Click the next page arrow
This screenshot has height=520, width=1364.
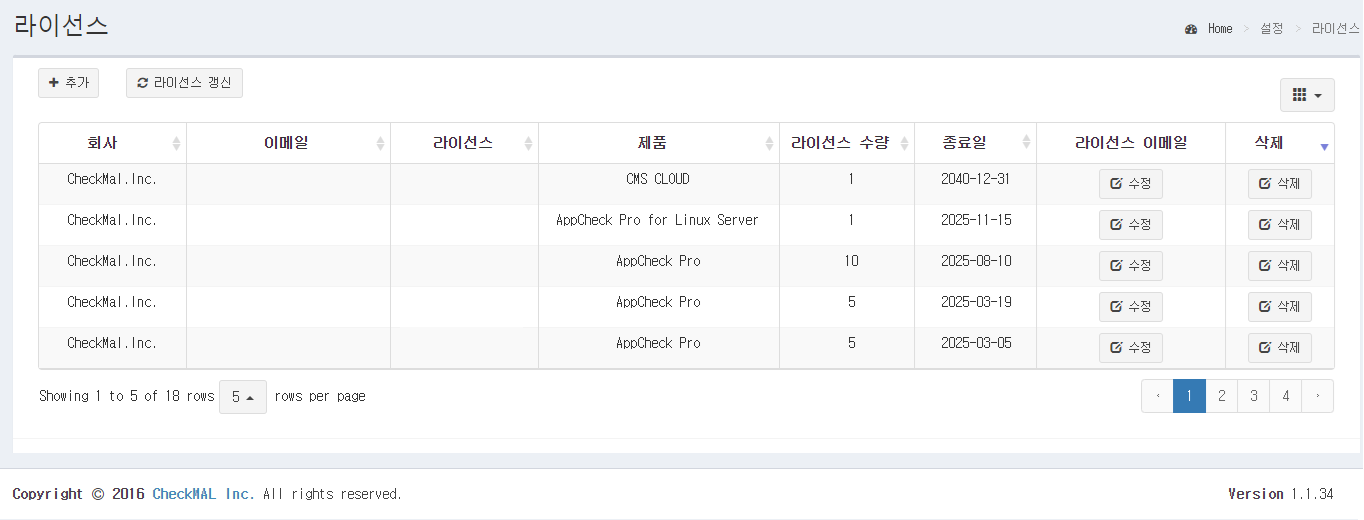point(1317,396)
